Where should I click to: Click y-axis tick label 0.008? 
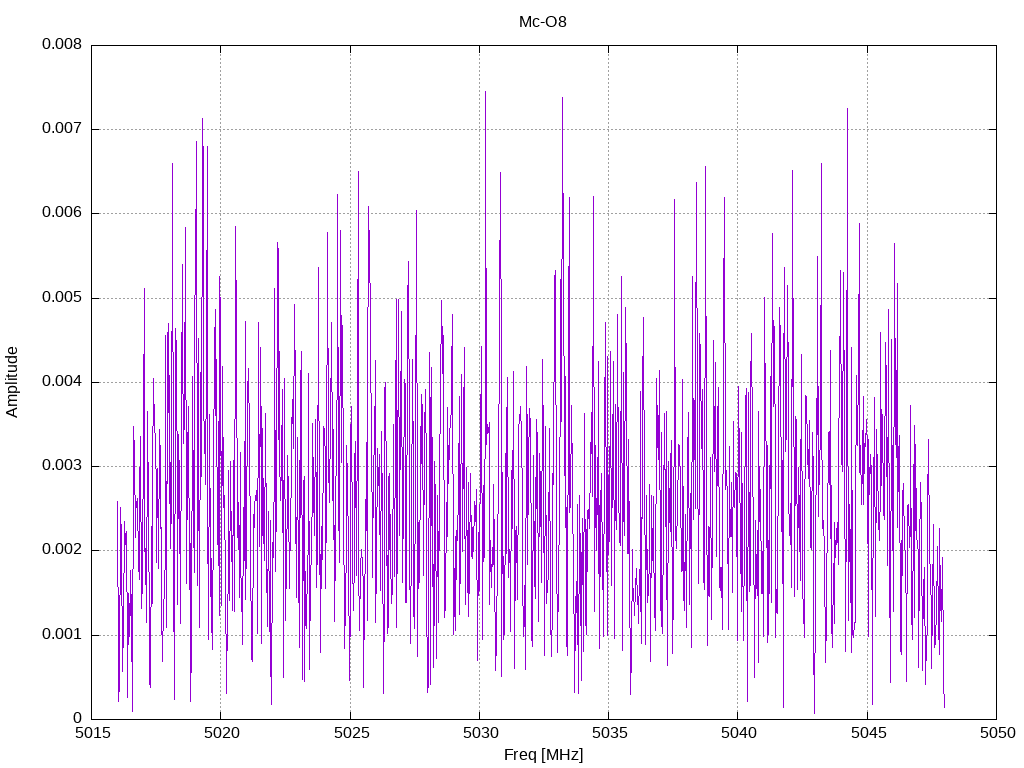click(x=62, y=44)
